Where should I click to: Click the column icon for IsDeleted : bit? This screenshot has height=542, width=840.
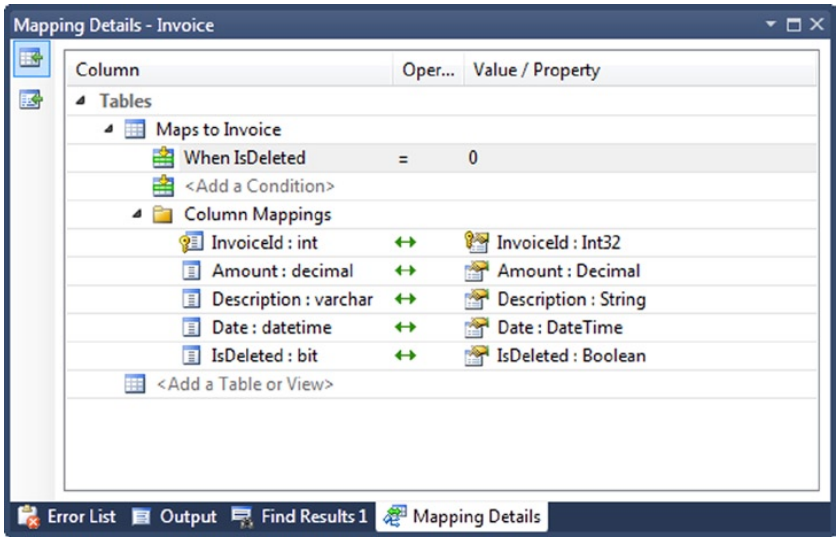(x=191, y=356)
